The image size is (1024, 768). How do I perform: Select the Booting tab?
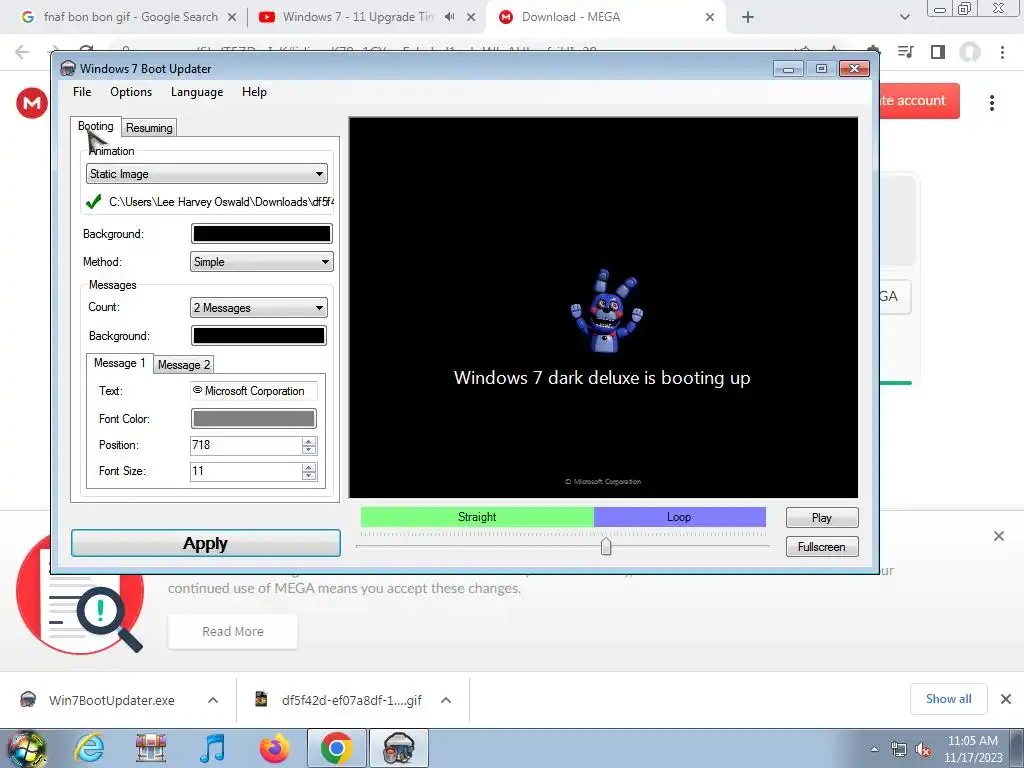point(96,126)
